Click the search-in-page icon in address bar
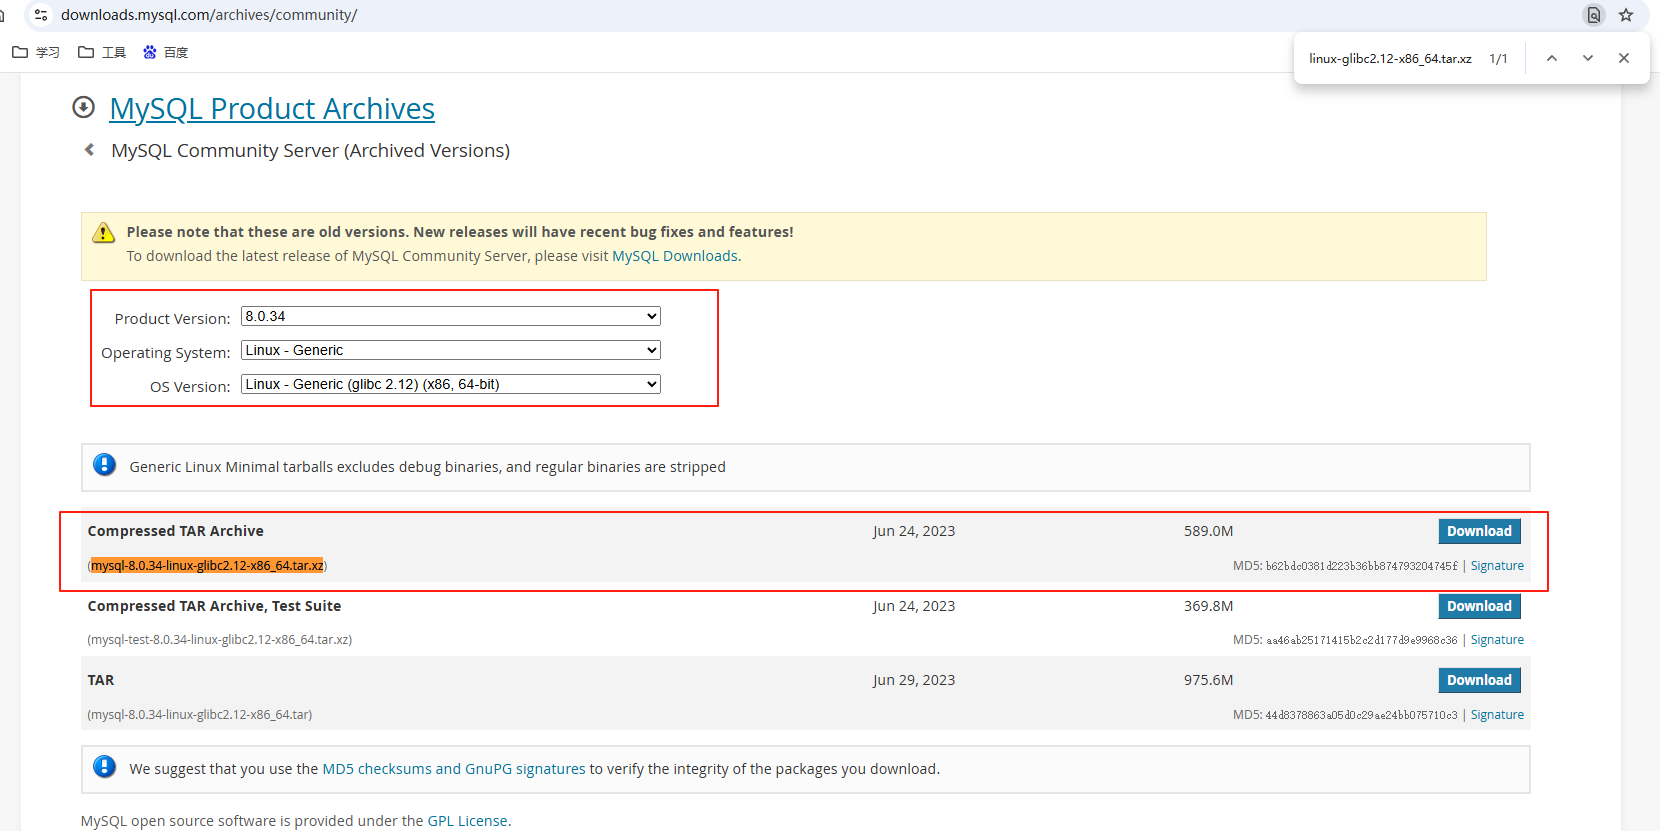The image size is (1660, 831). tap(1594, 15)
